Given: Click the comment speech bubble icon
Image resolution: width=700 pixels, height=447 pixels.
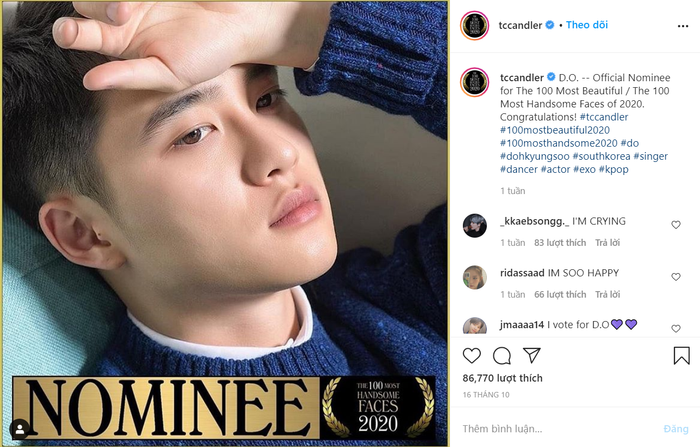Looking at the screenshot, I should (502, 355).
